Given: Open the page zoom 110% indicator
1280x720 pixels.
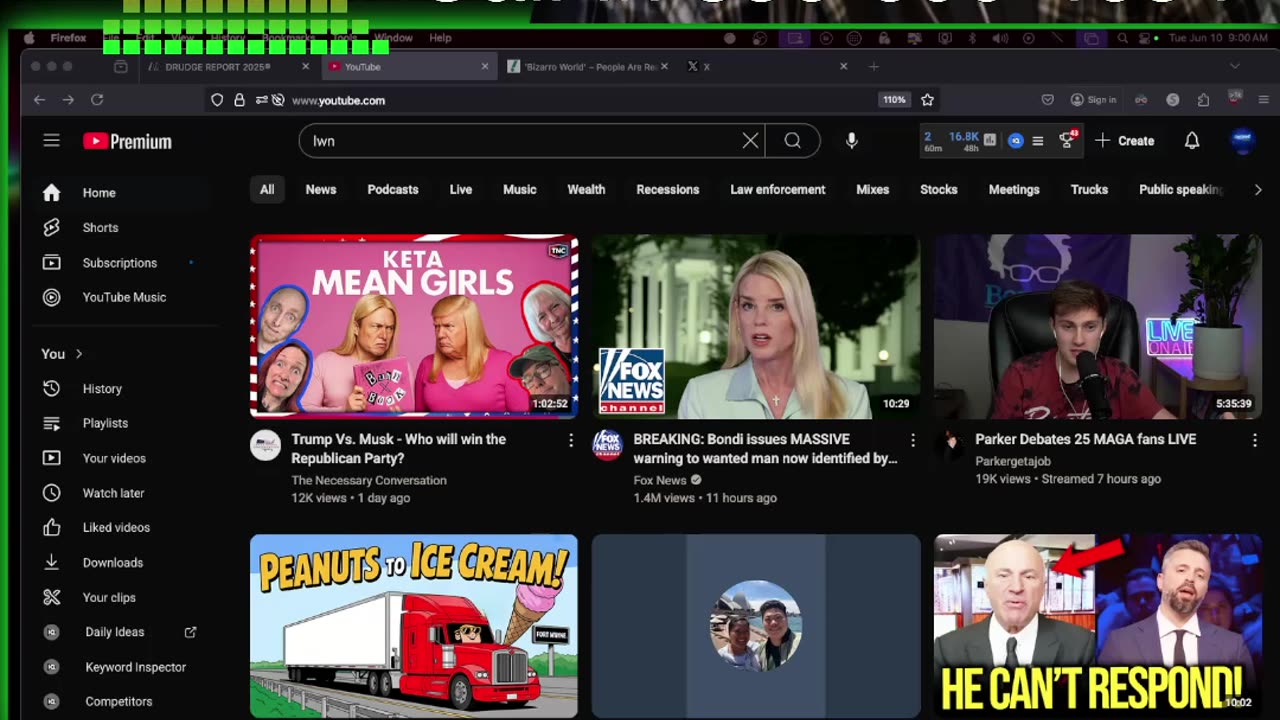Looking at the screenshot, I should (893, 100).
